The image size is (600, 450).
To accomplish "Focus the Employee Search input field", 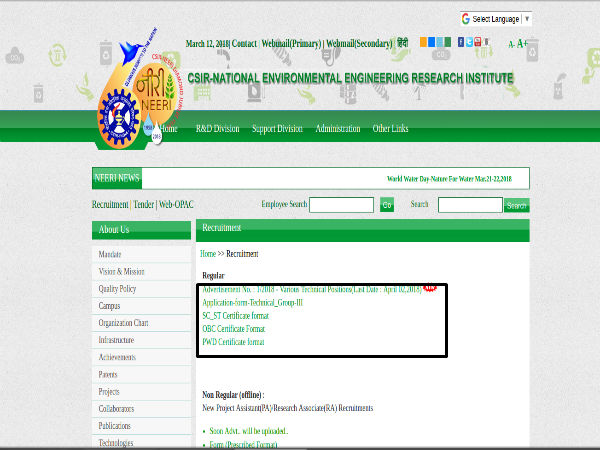I will coord(341,205).
